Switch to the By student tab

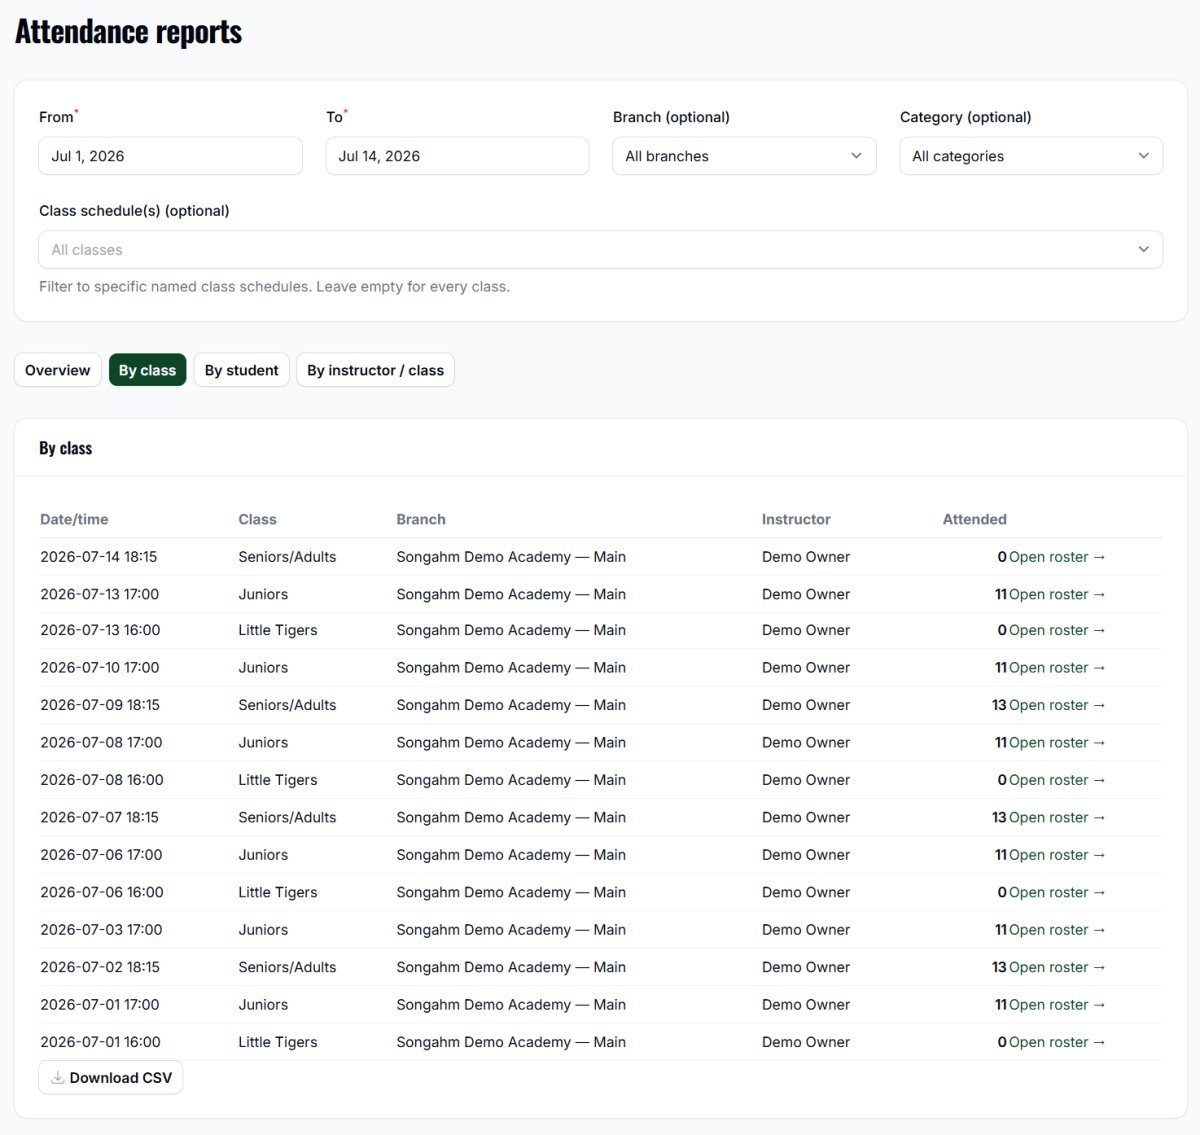(x=242, y=370)
